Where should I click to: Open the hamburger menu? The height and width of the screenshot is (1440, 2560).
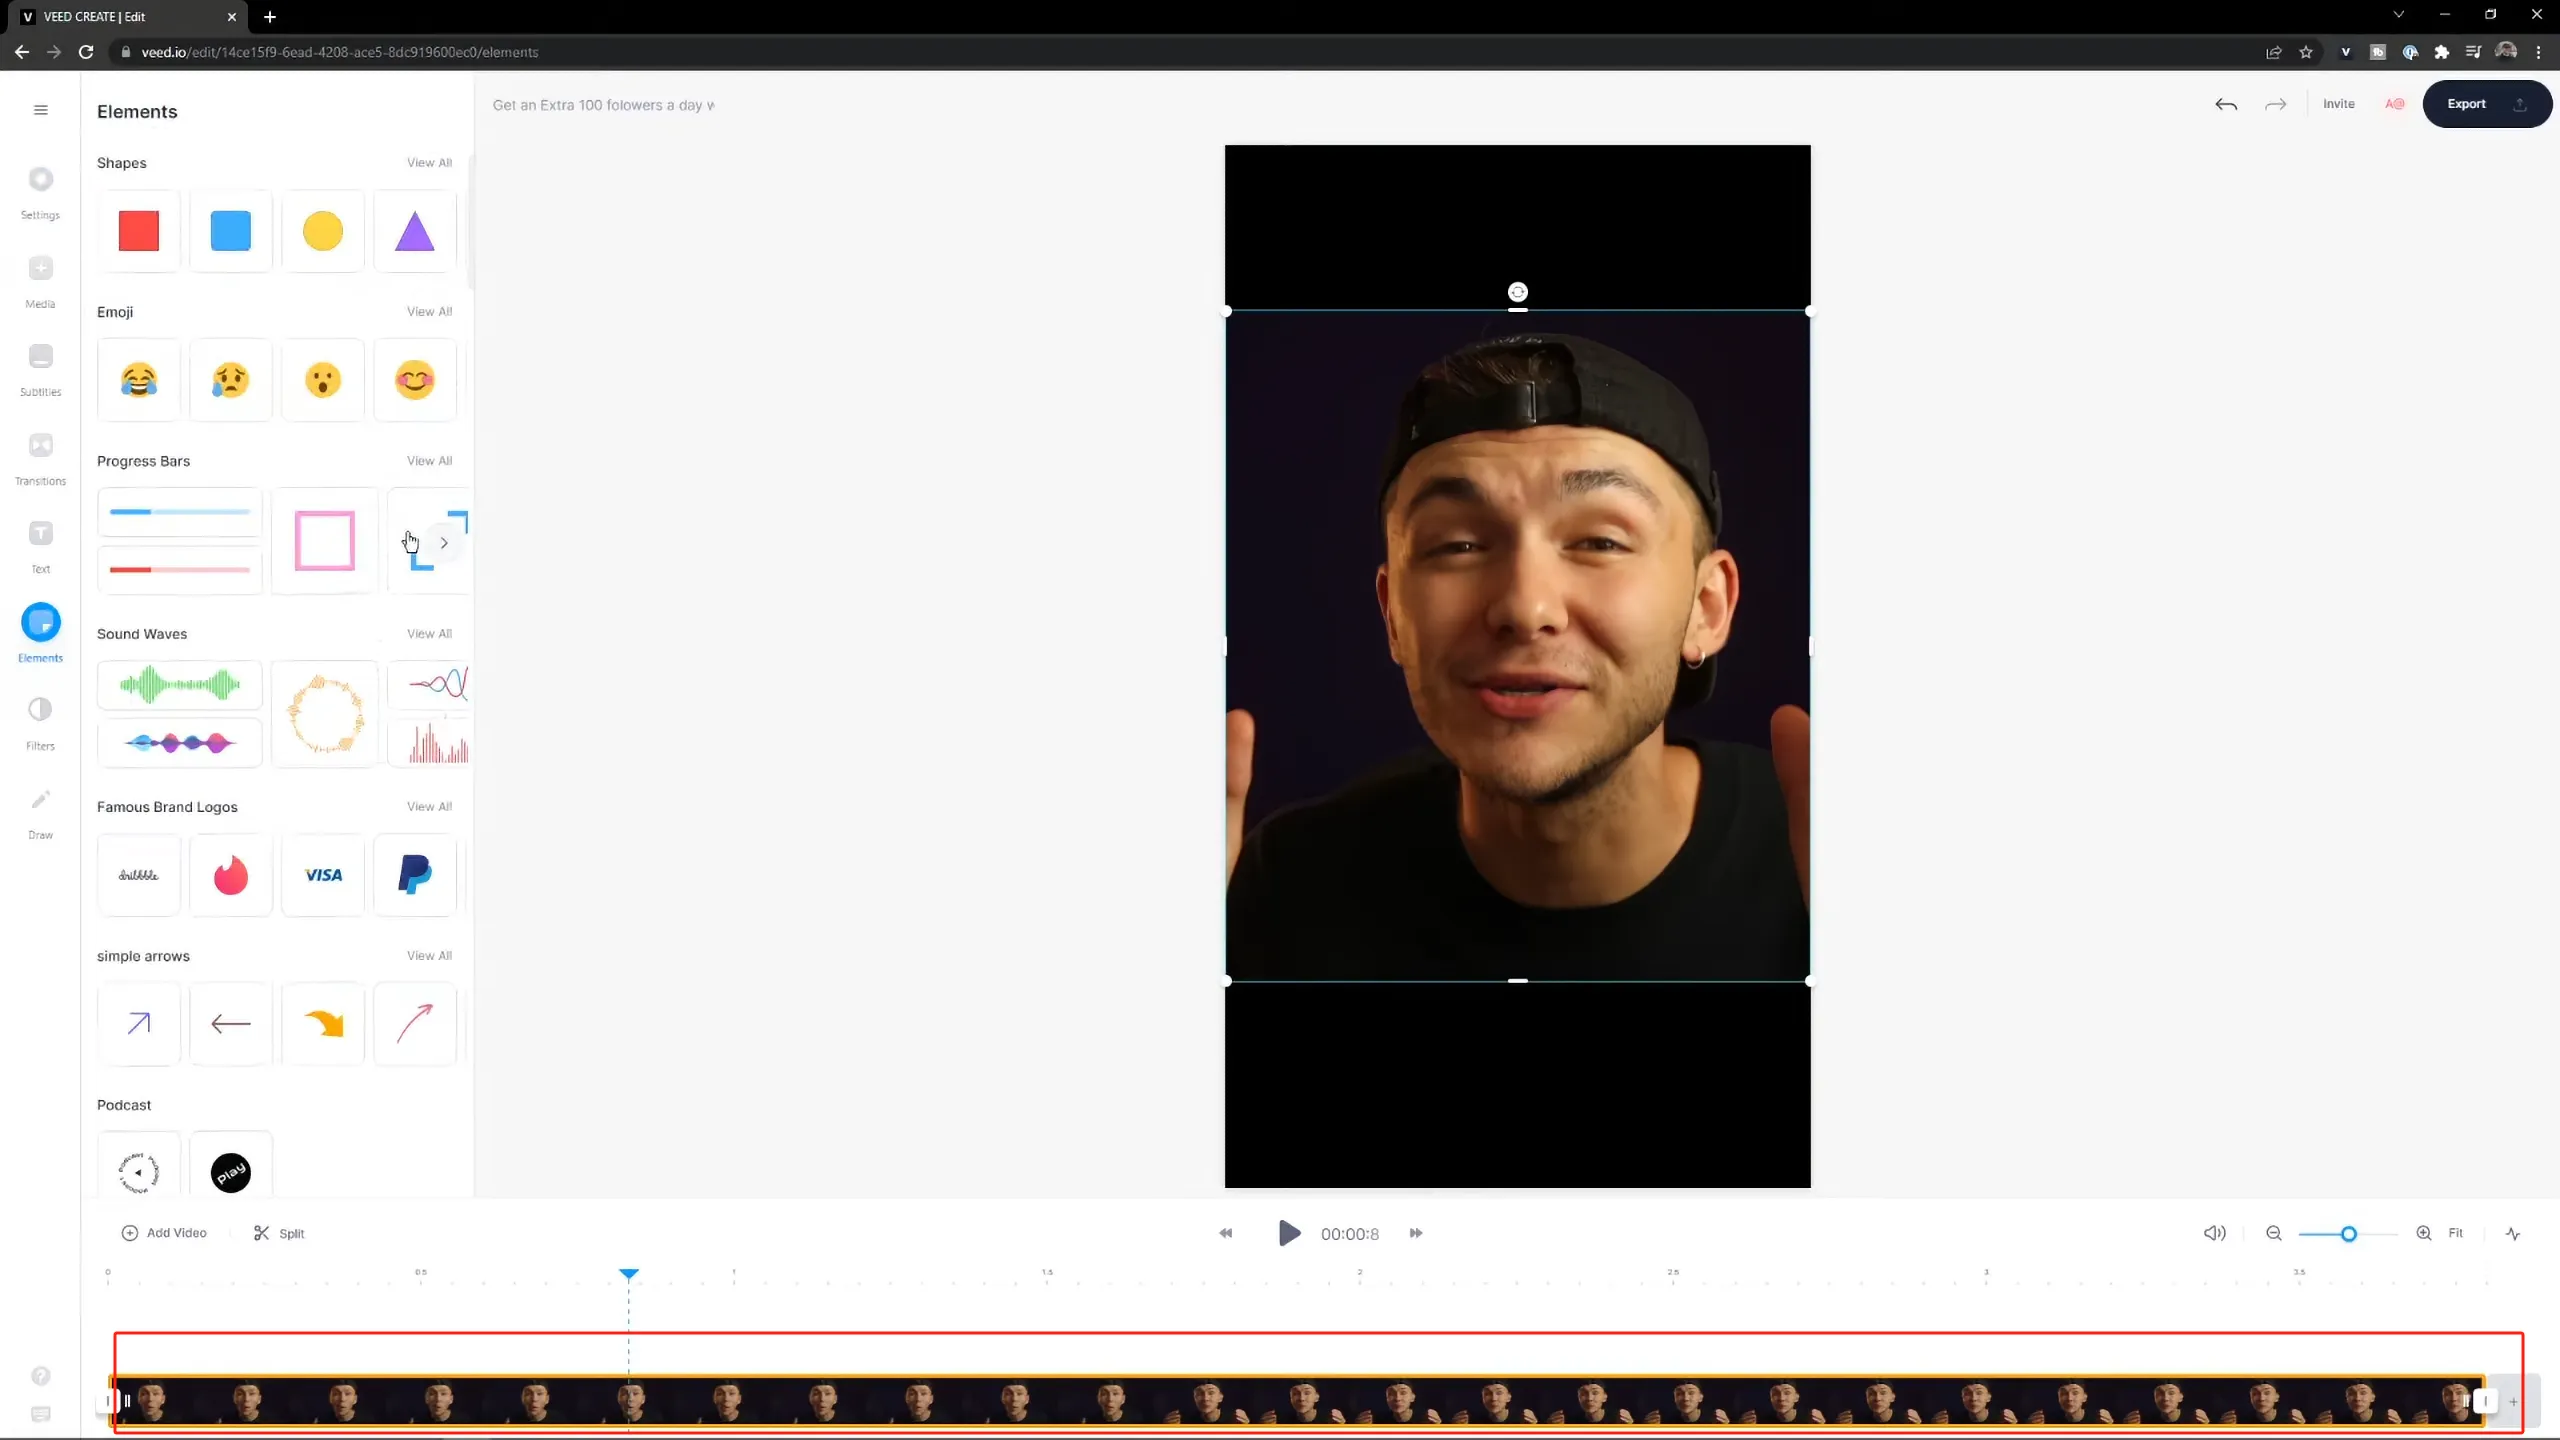point(41,110)
